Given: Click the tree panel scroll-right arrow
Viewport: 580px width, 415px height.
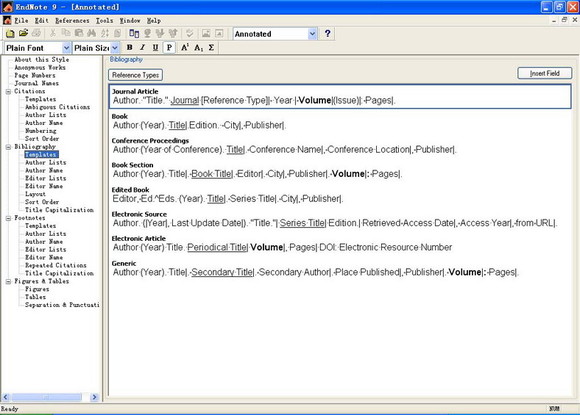Looking at the screenshot, I should click(95, 397).
